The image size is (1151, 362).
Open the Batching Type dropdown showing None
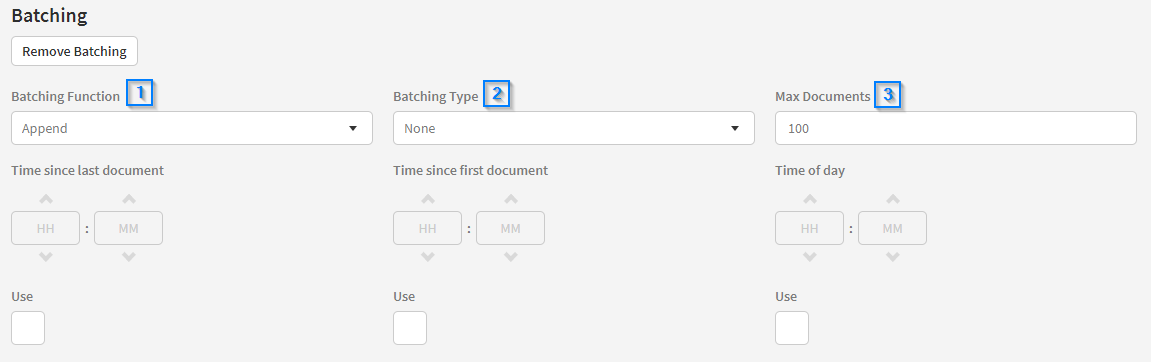[x=573, y=128]
